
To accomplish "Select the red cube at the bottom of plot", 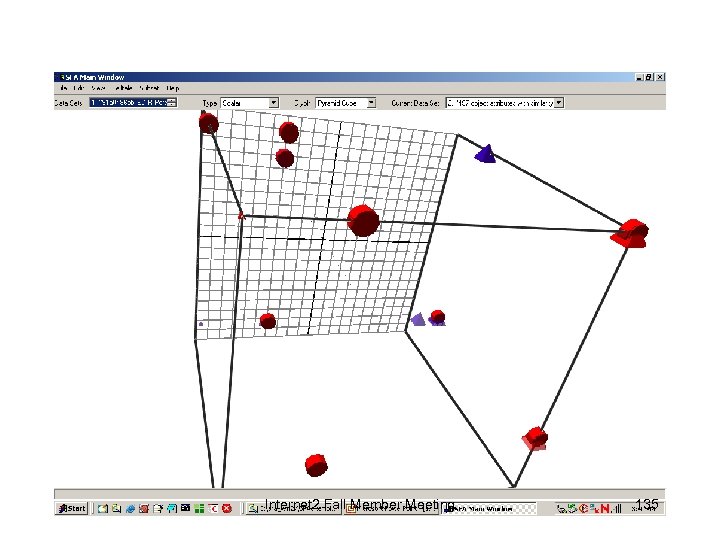I will (316, 465).
